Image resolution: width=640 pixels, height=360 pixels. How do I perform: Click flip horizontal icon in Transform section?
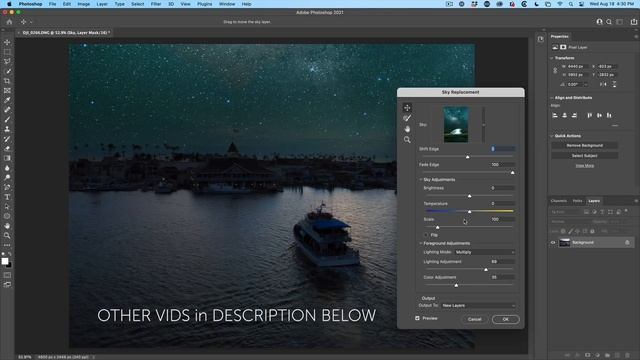click(x=602, y=84)
